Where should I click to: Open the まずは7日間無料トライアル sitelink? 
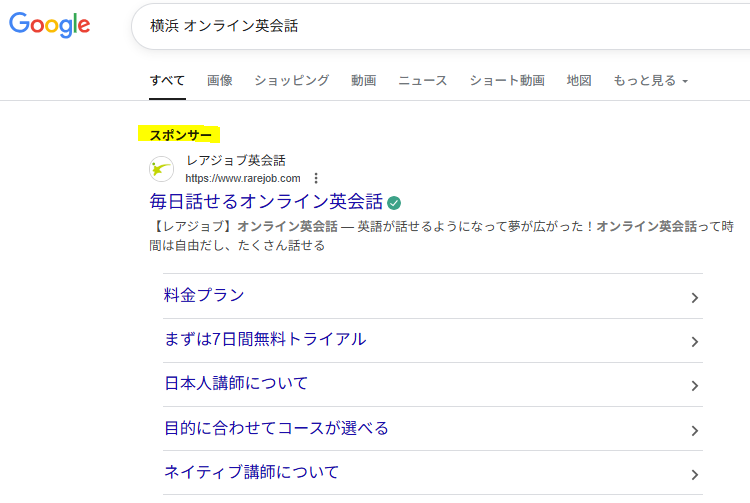coord(265,339)
